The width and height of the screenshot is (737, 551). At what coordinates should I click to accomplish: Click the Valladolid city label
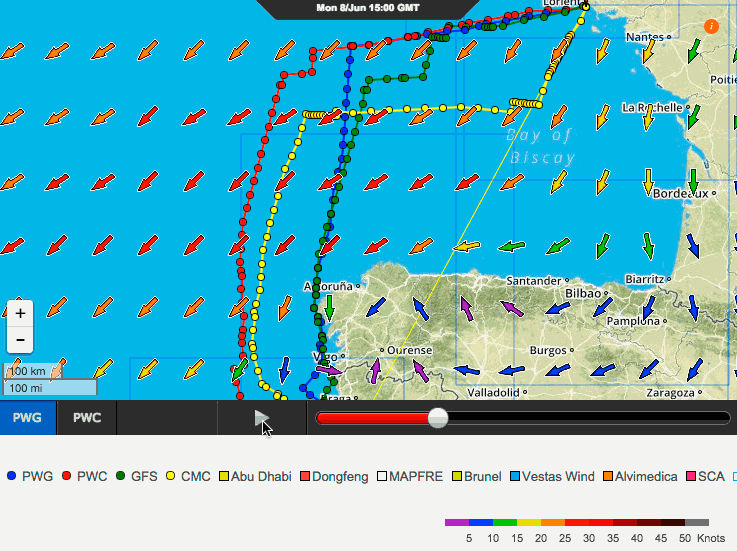pyautogui.click(x=494, y=392)
